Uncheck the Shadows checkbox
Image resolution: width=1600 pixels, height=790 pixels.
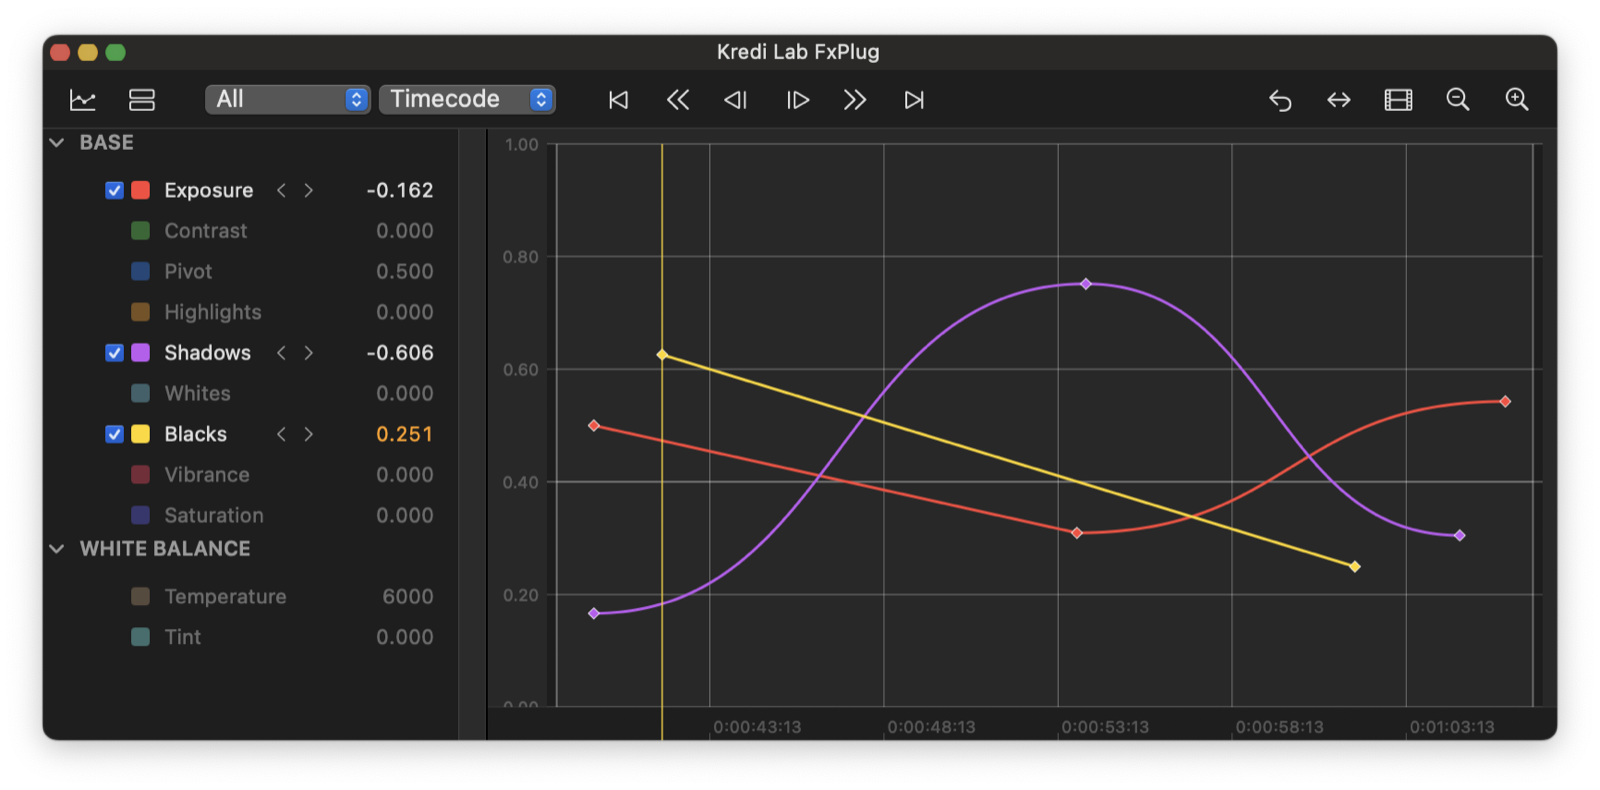pos(115,353)
